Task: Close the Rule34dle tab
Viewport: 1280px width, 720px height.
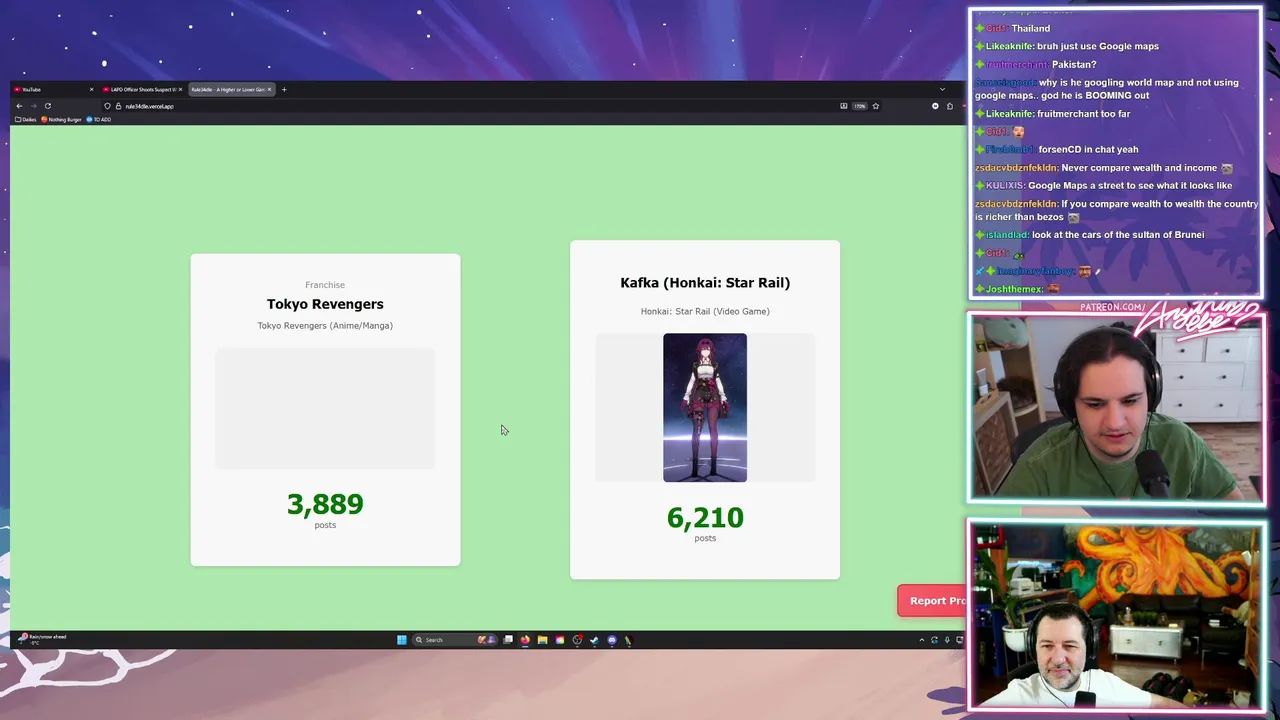Action: pyautogui.click(x=269, y=90)
